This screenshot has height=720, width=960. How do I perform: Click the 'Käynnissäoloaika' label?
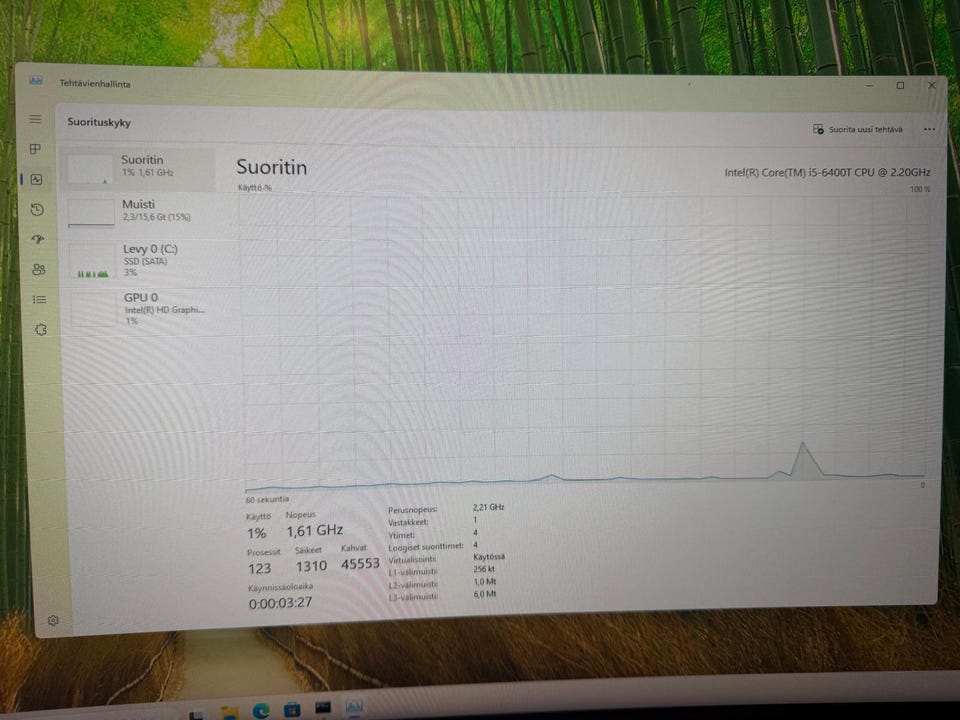pos(280,587)
